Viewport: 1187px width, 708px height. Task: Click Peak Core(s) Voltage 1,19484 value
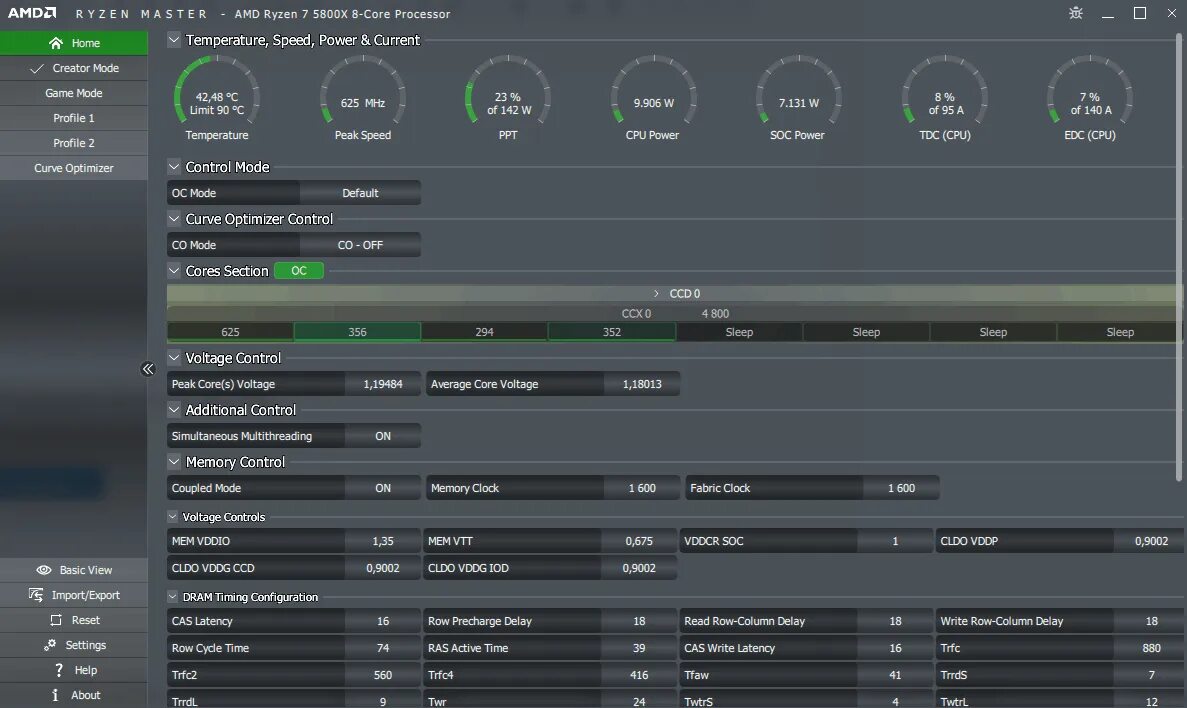tap(383, 384)
